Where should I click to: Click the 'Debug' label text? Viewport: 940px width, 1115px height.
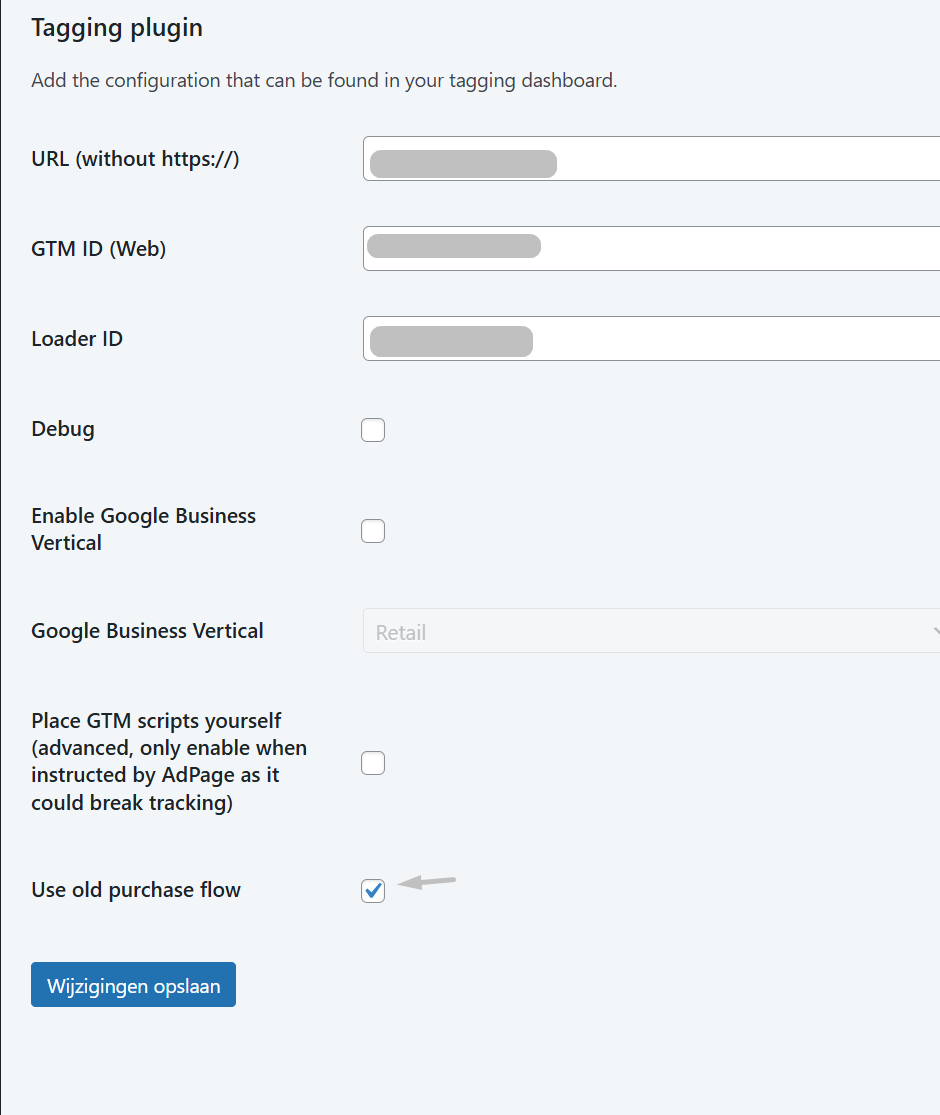tap(63, 429)
